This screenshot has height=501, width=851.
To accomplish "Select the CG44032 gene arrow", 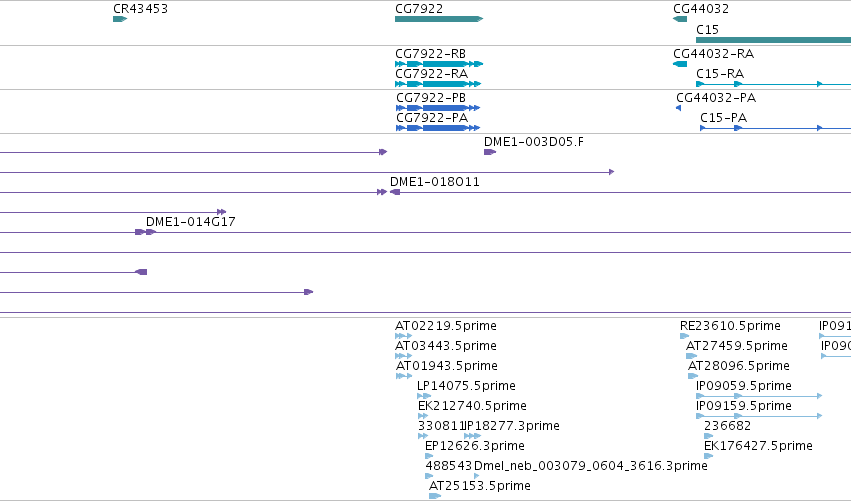I will click(x=680, y=19).
